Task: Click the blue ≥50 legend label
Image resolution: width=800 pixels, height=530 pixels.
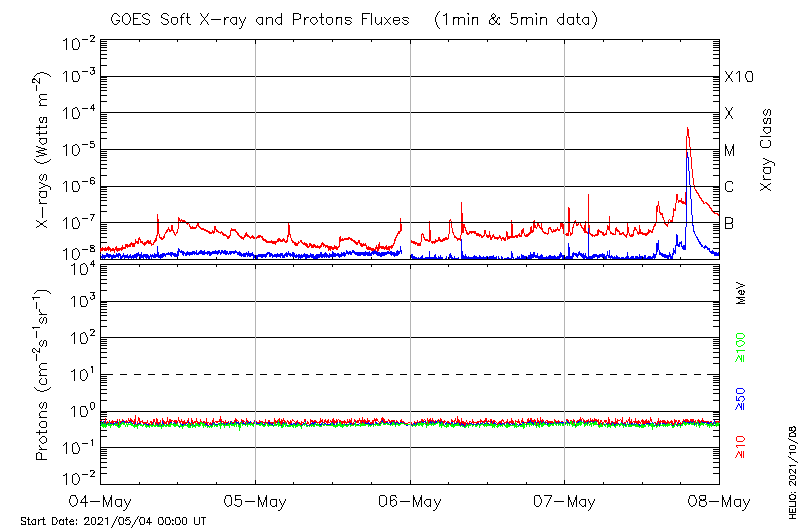Action: (741, 398)
